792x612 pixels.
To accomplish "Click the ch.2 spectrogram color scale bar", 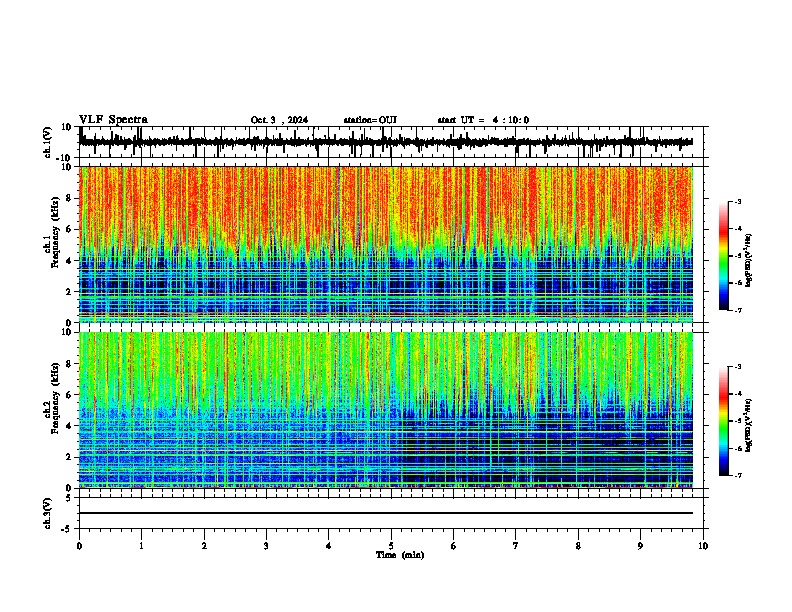I will click(x=724, y=421).
